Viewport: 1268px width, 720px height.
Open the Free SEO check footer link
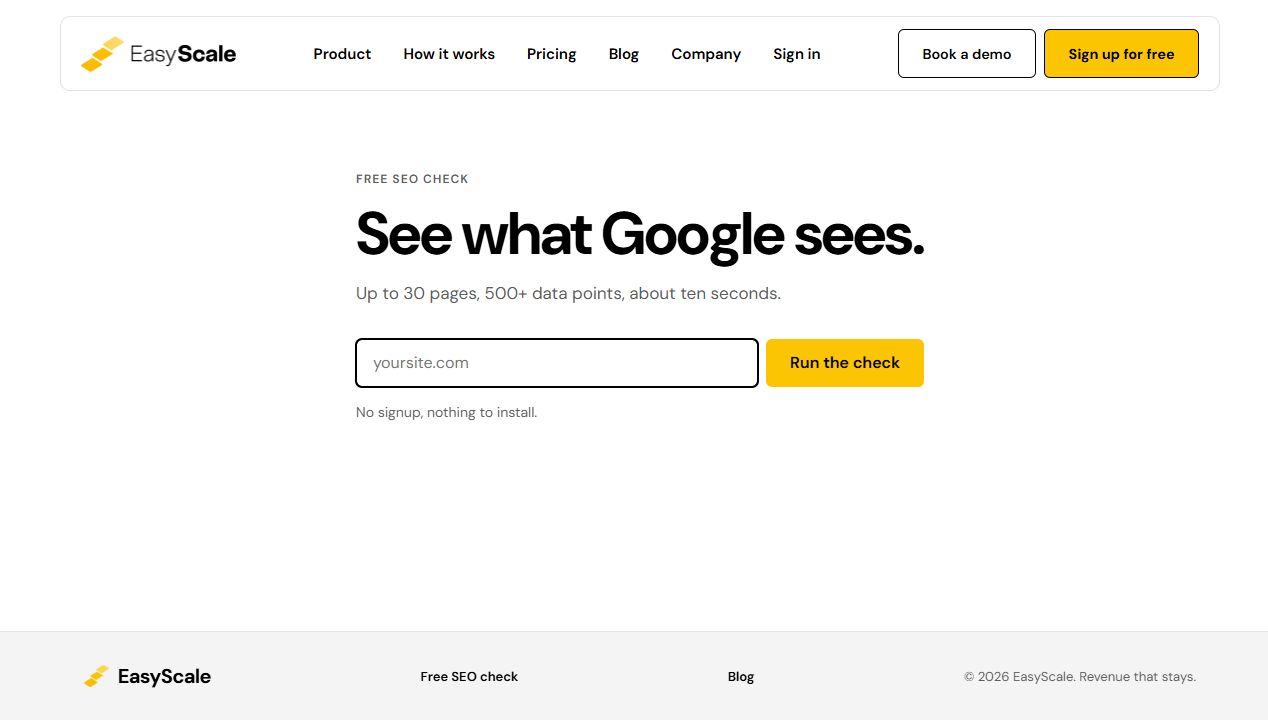pos(469,677)
